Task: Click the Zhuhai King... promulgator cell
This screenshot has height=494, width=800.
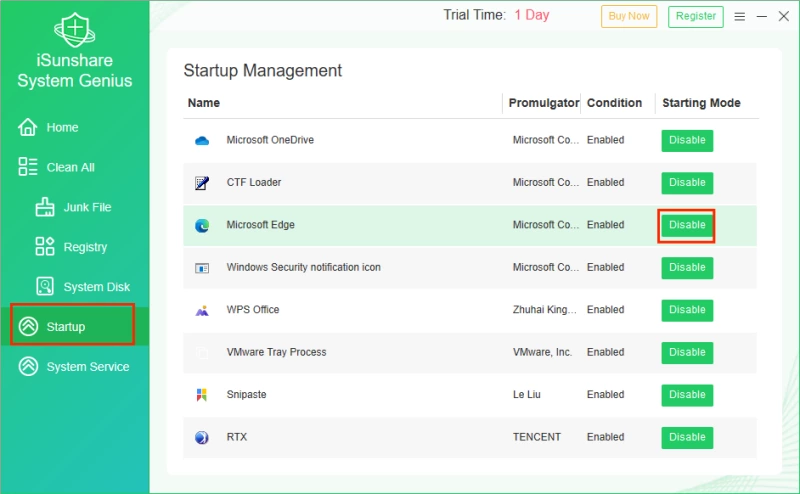Action: pyautogui.click(x=544, y=309)
